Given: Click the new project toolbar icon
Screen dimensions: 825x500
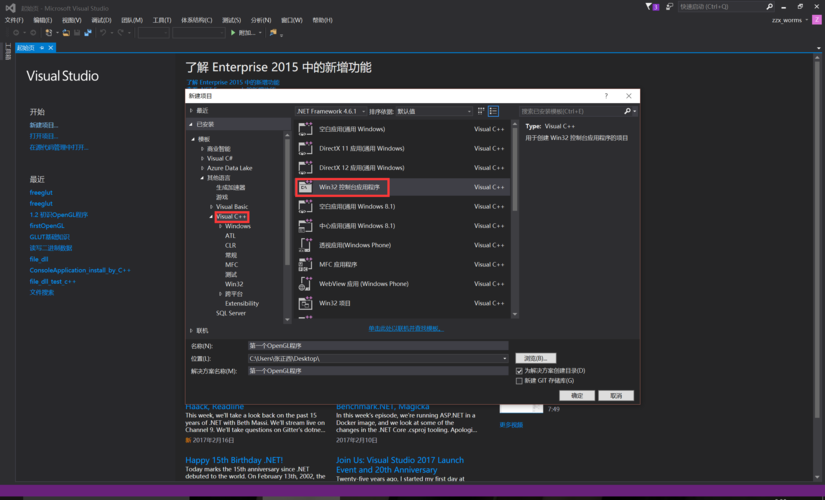Looking at the screenshot, I should 48,33.
